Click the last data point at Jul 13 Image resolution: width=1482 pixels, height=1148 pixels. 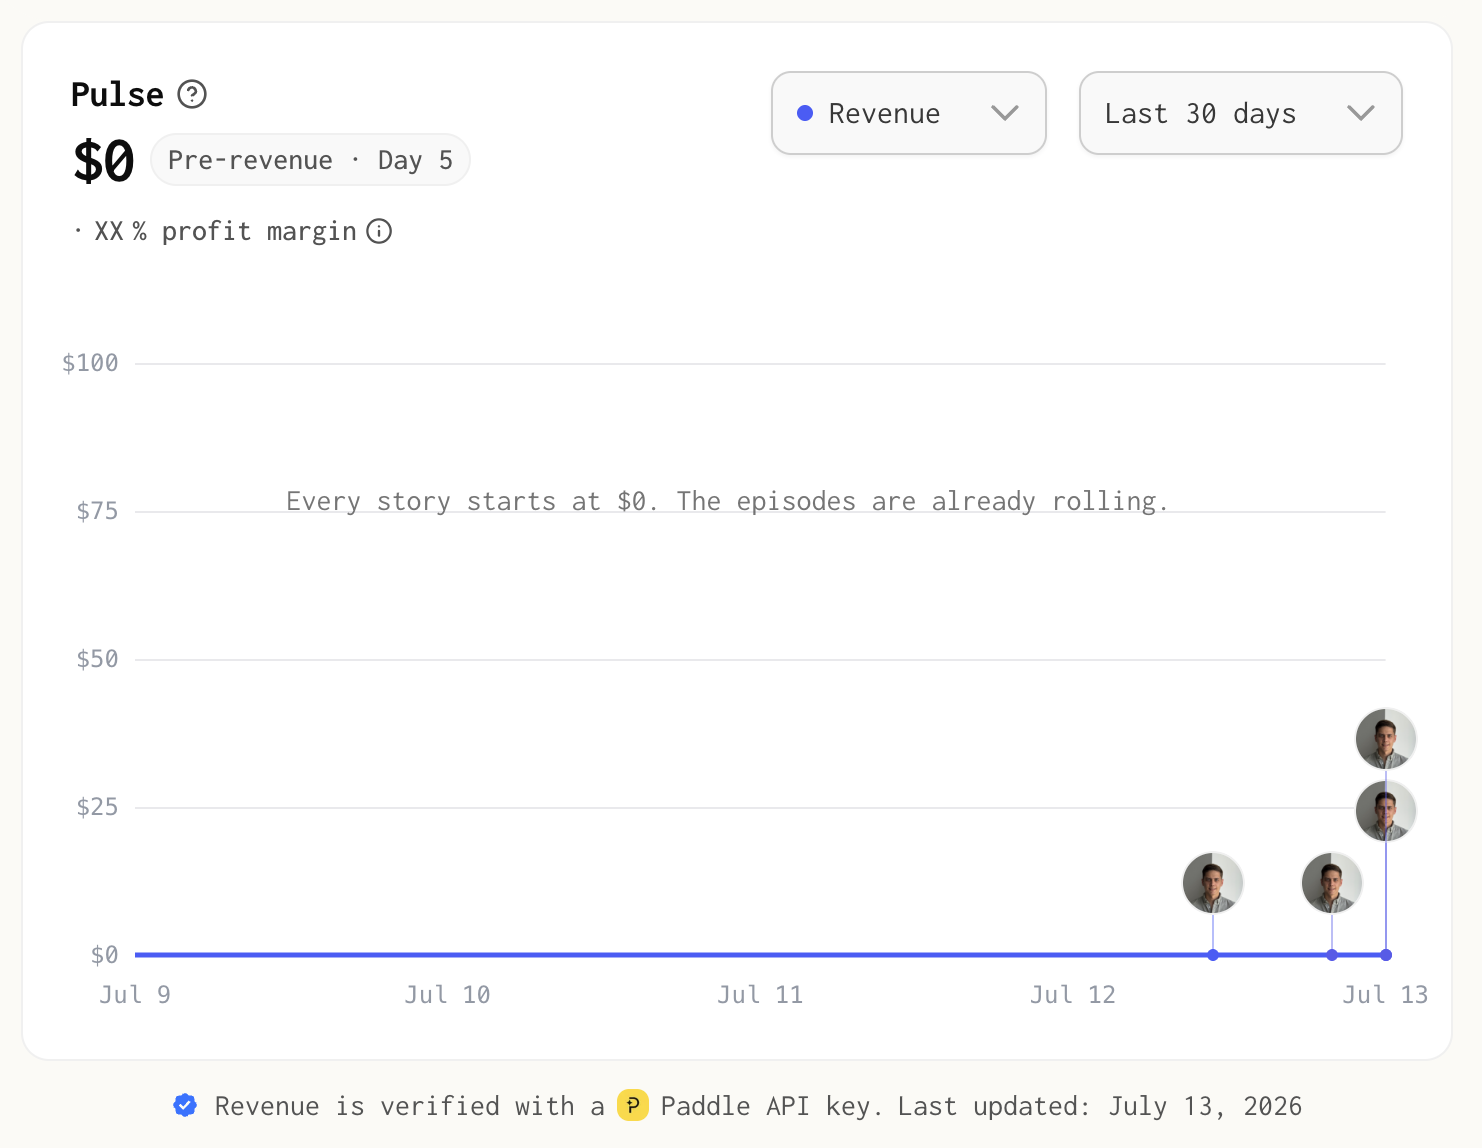point(1386,955)
